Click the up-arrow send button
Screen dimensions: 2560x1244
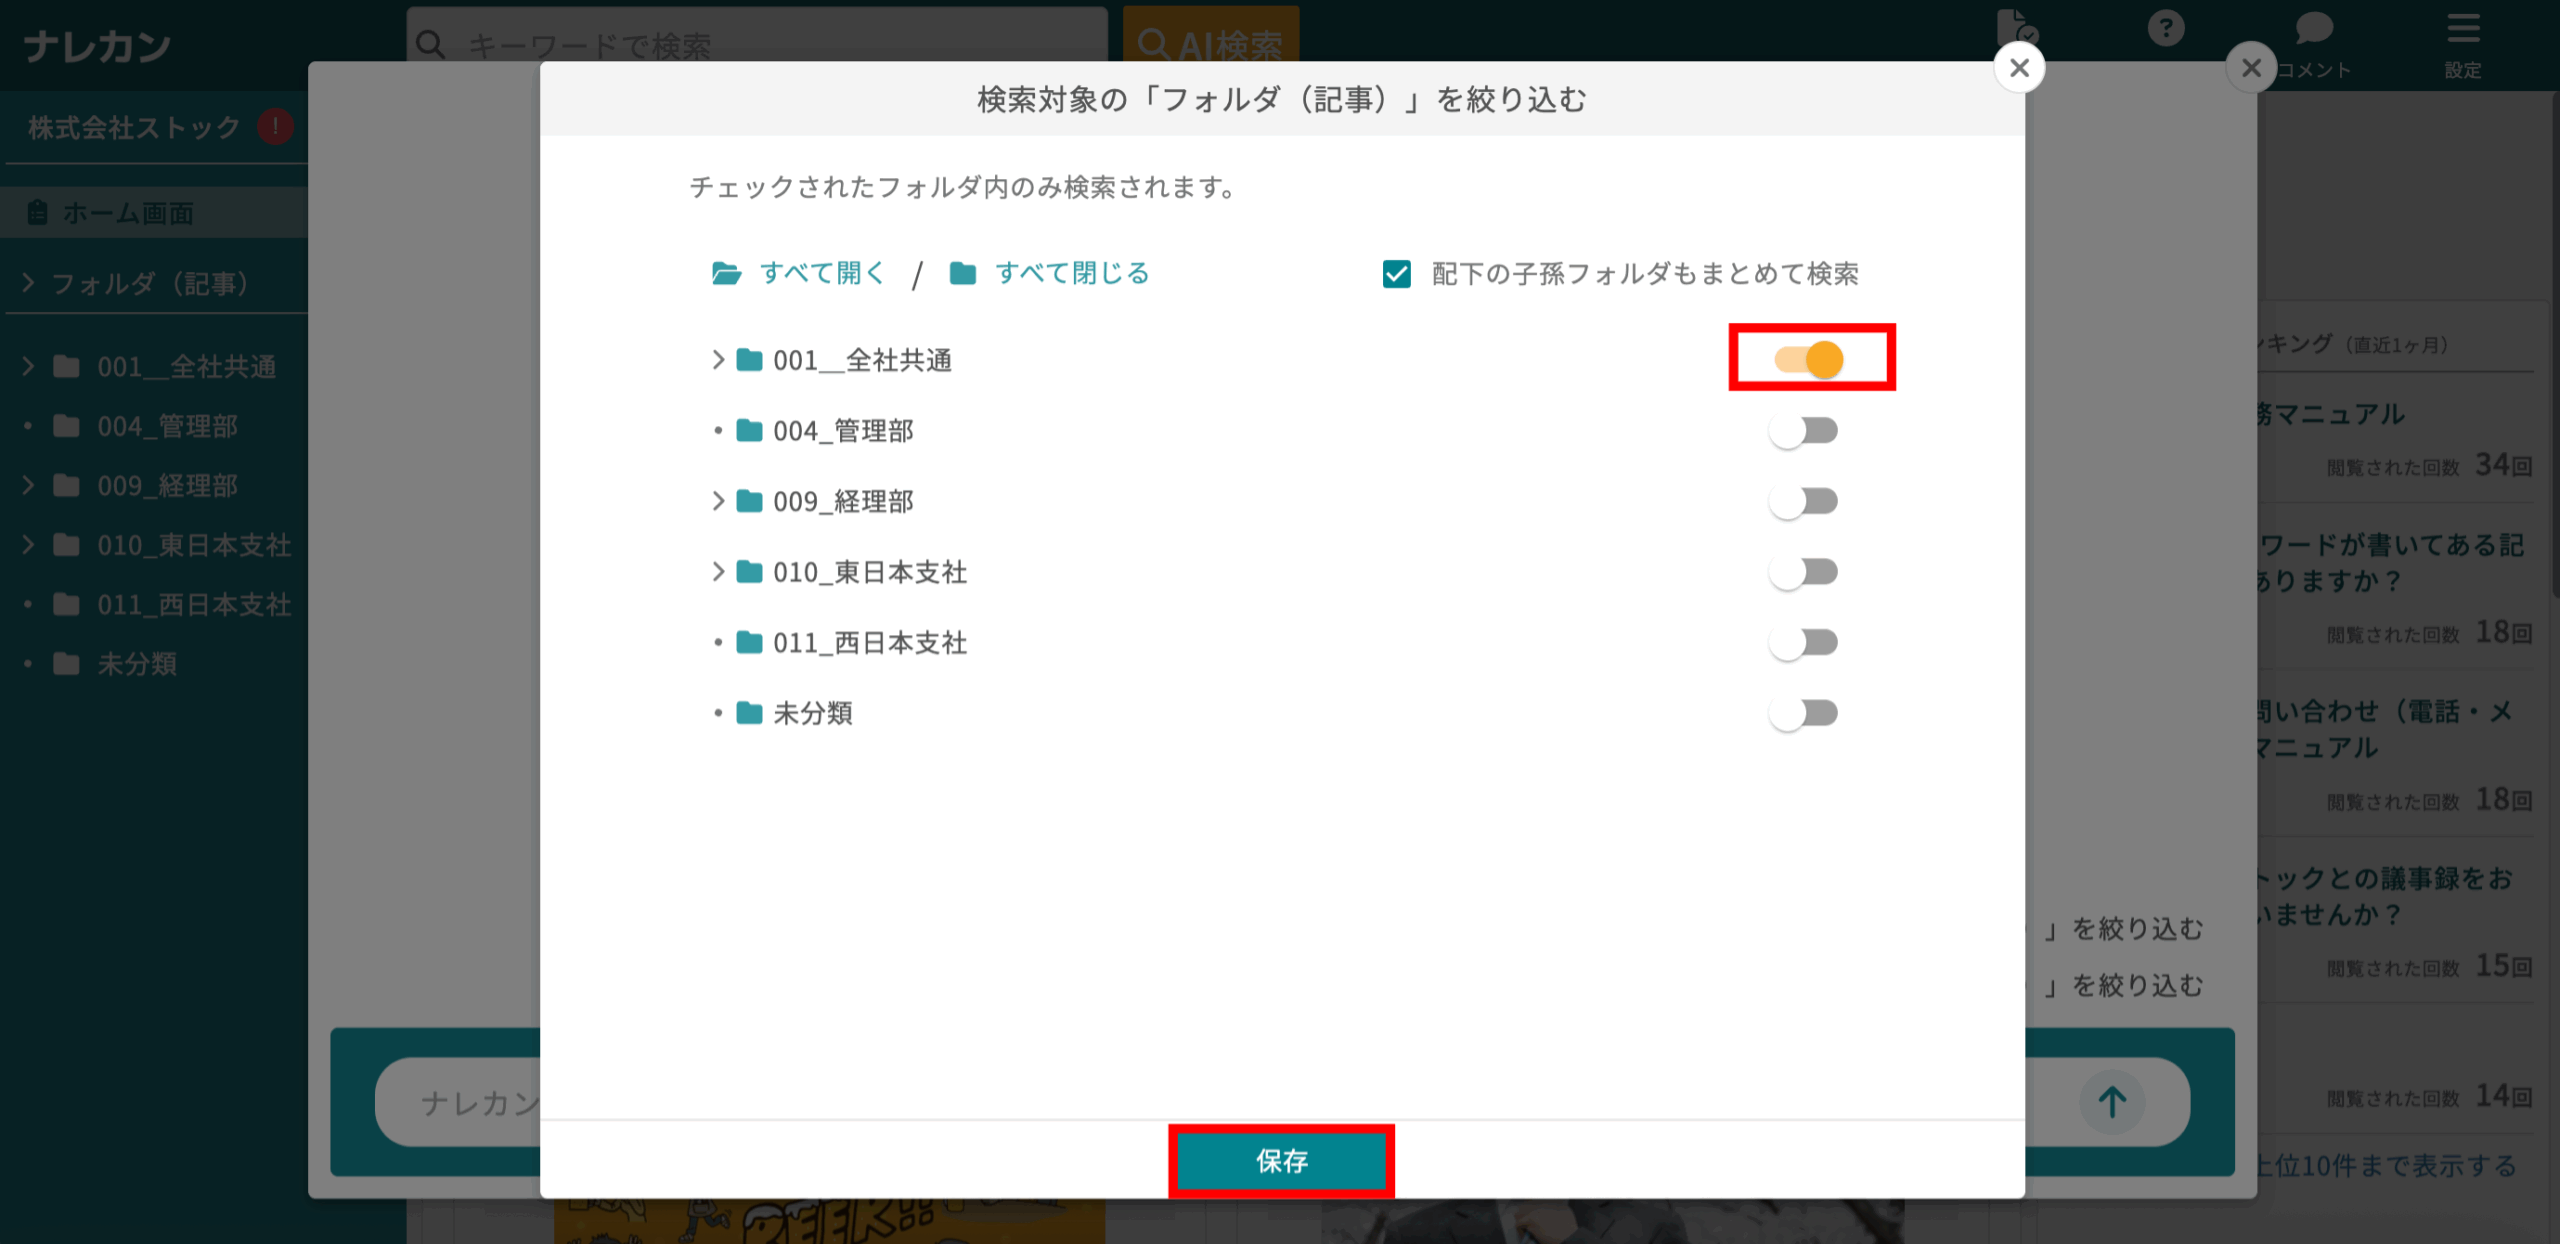(2112, 1102)
